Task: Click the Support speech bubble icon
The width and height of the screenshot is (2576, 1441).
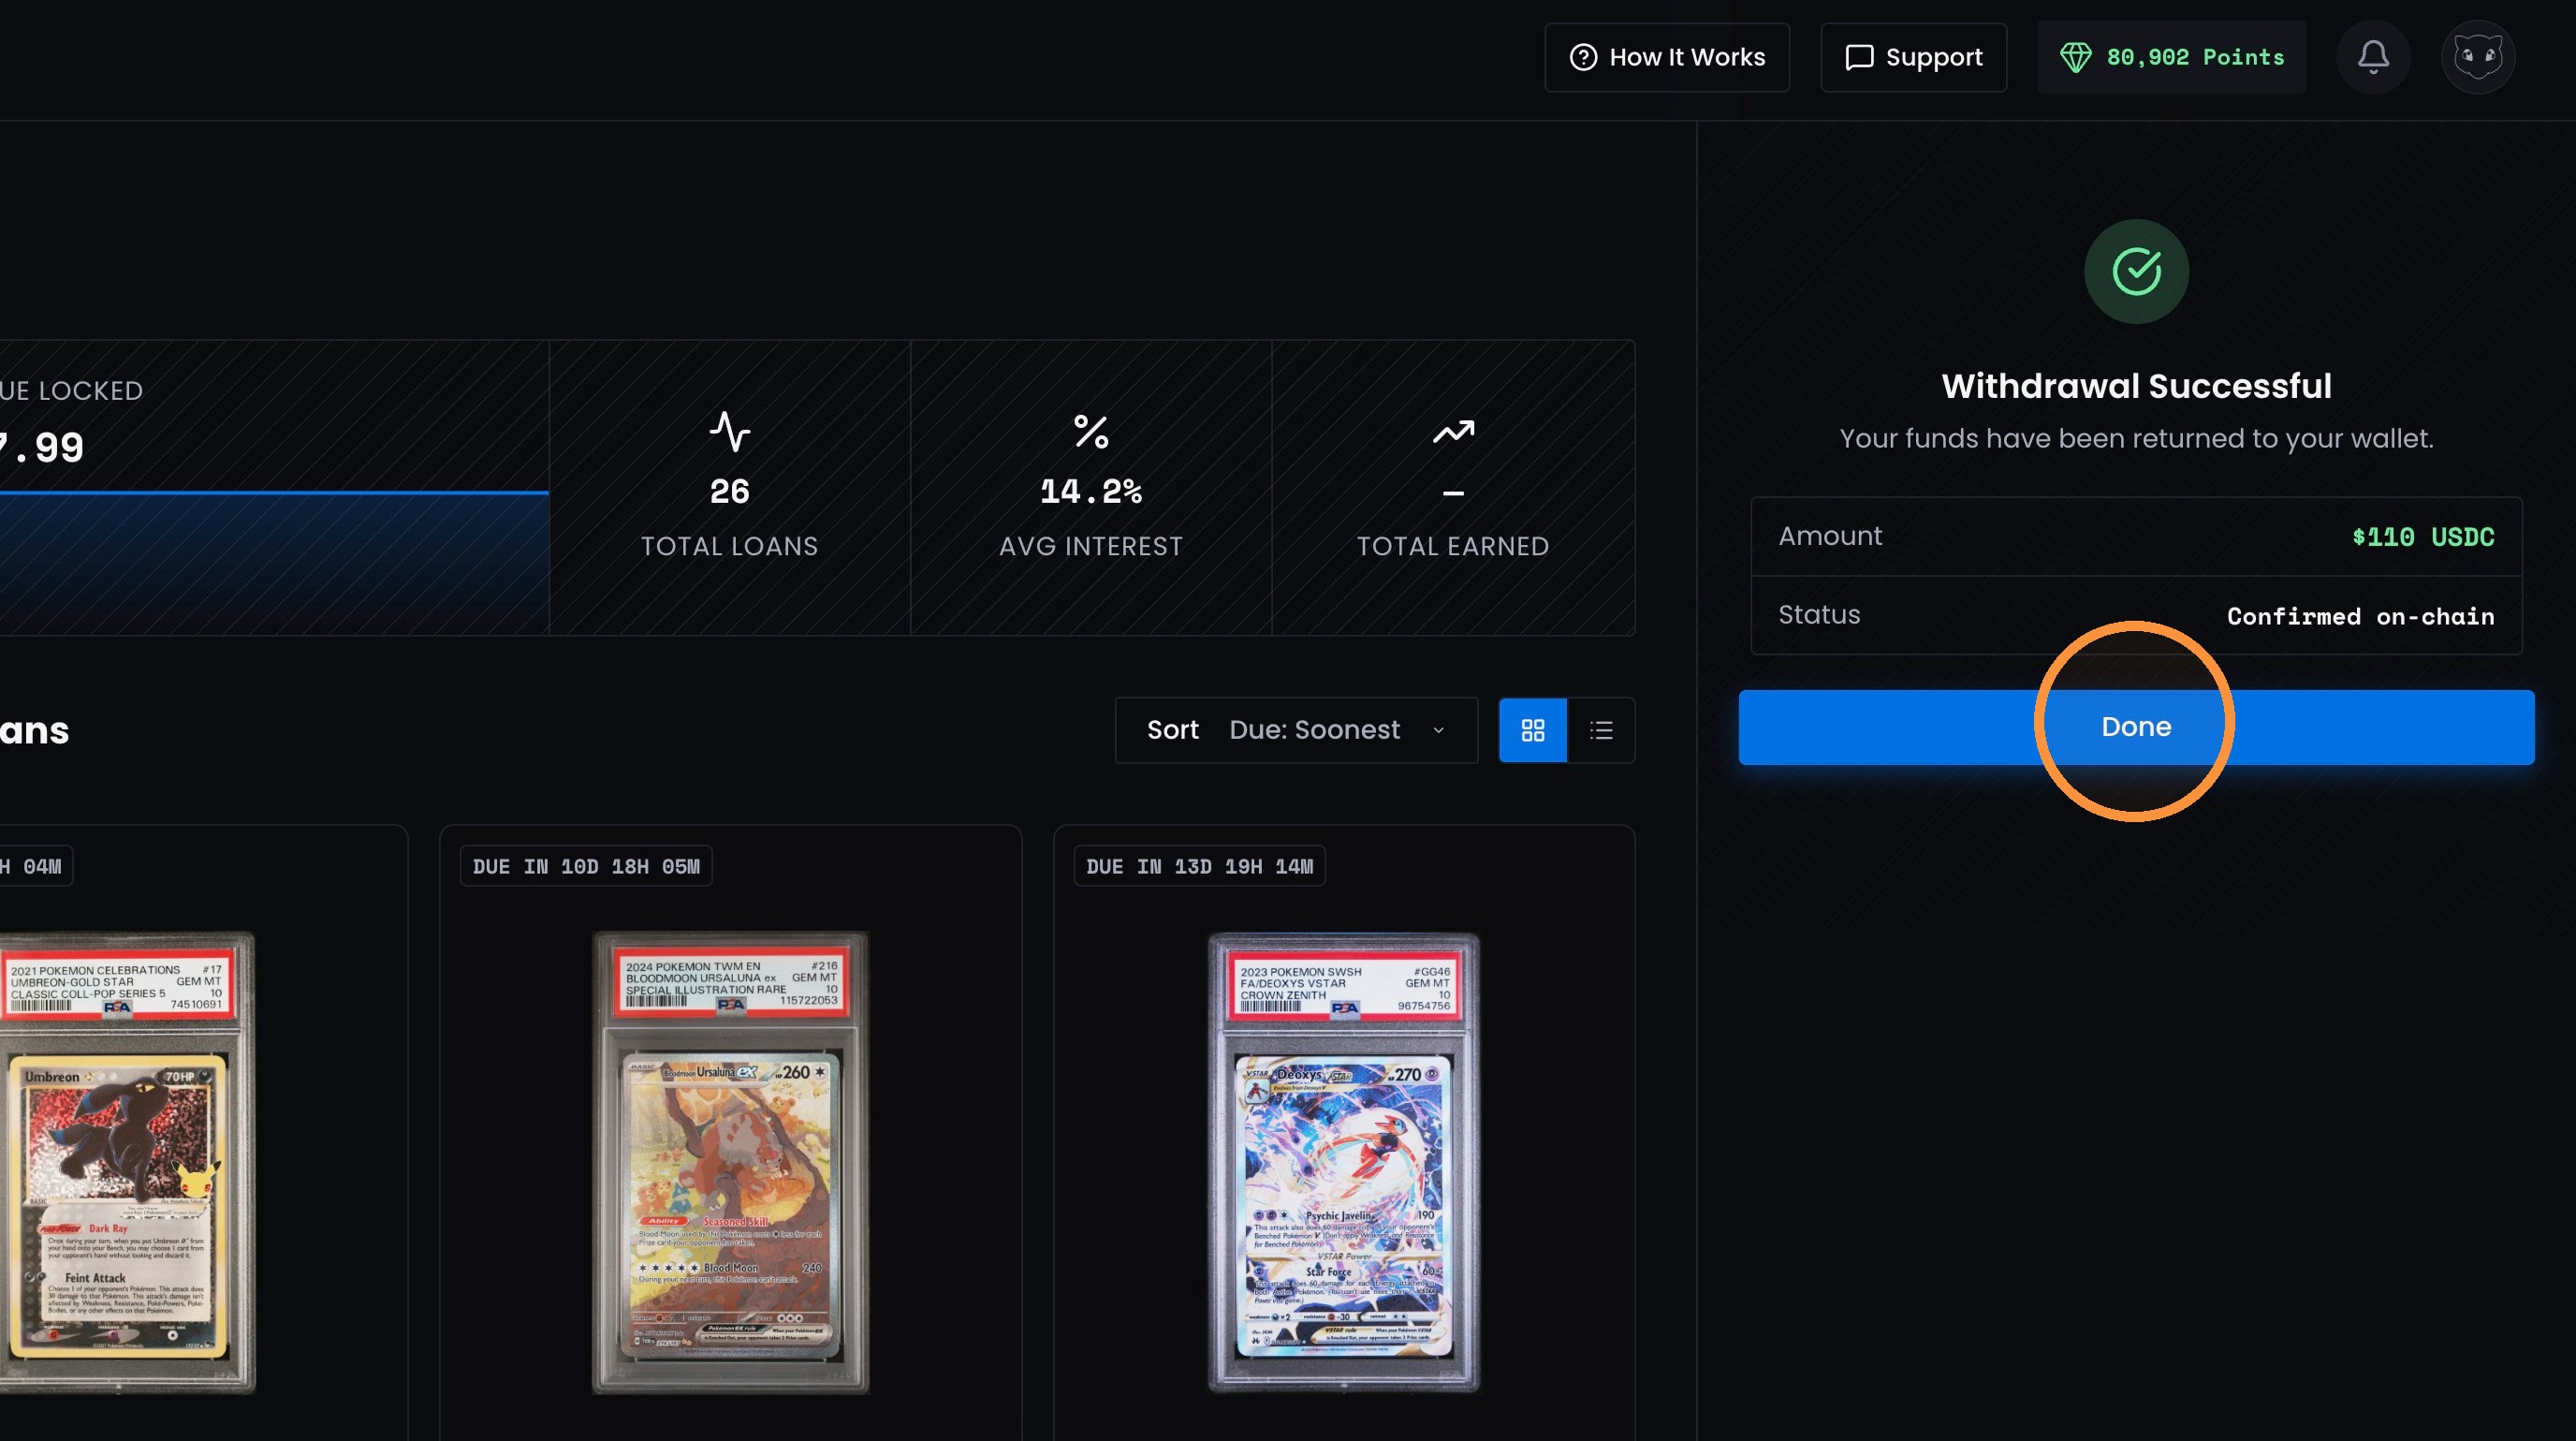Action: 1859,58
